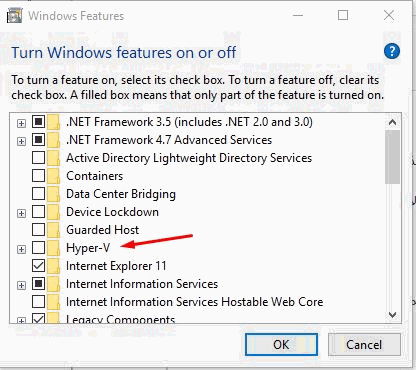
Task: Click the Windows Features title bar icon
Action: [15, 15]
